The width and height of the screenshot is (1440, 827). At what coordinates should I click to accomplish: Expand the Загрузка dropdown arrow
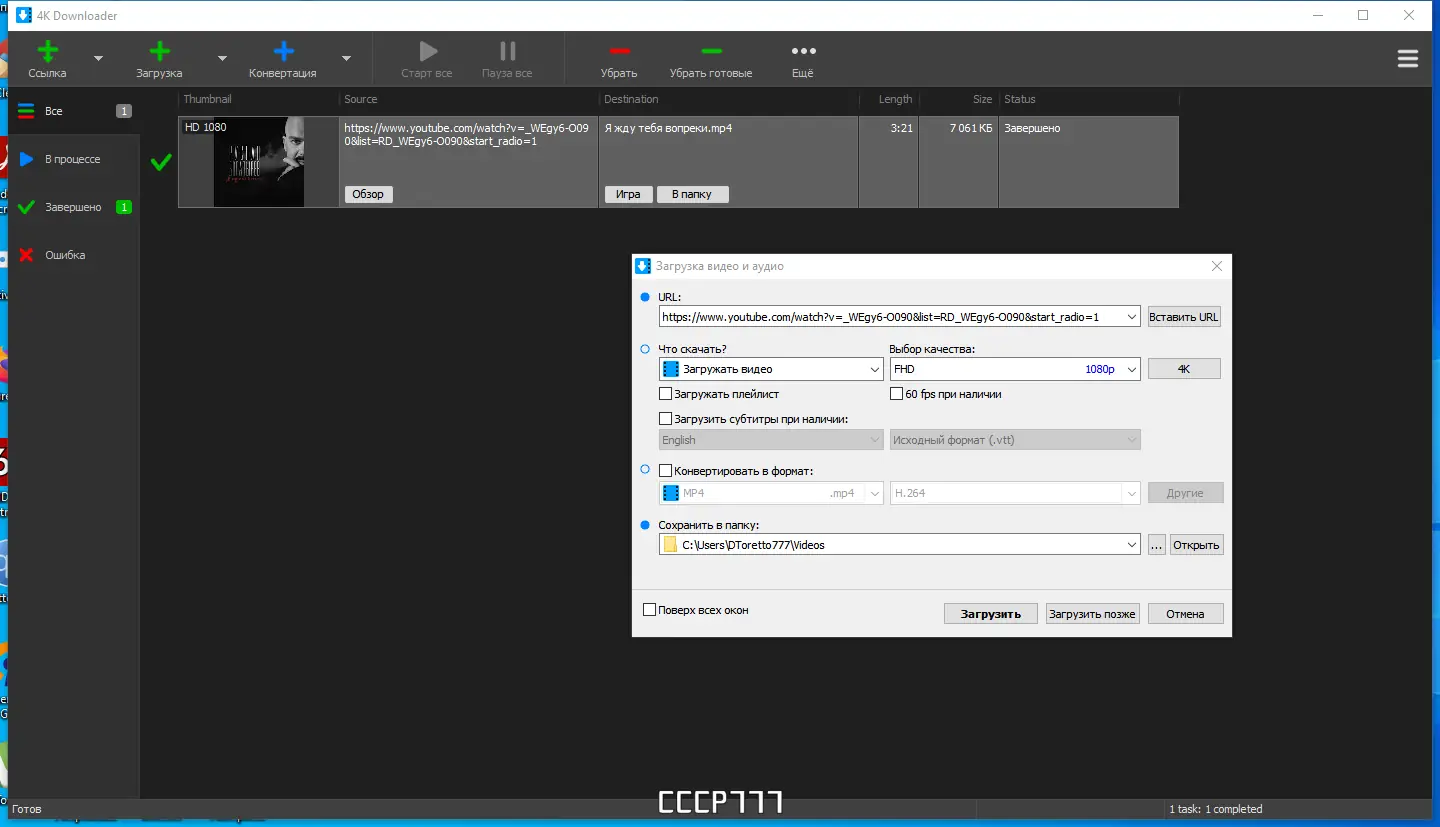[x=222, y=58]
